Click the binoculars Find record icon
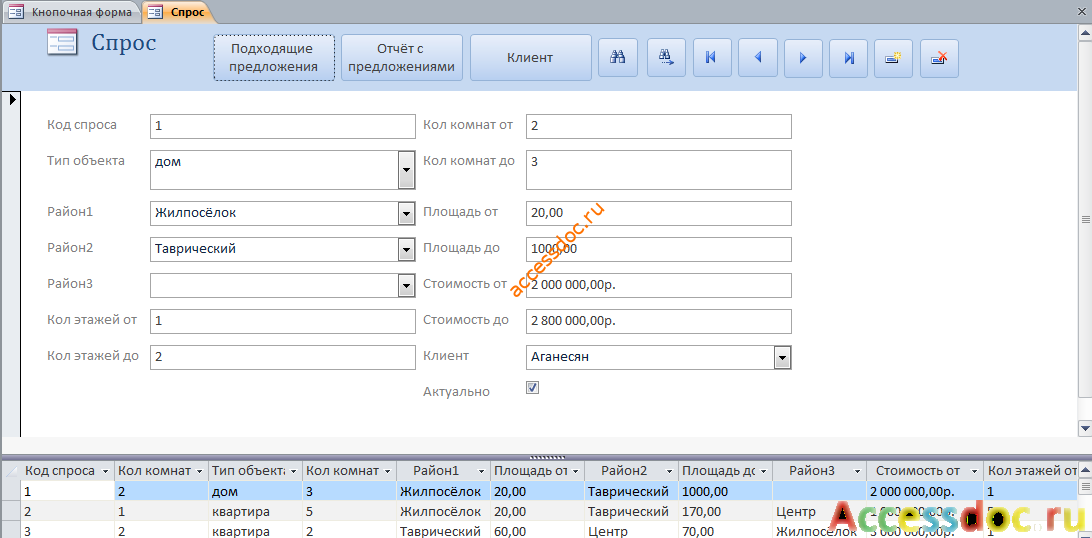 pos(618,58)
